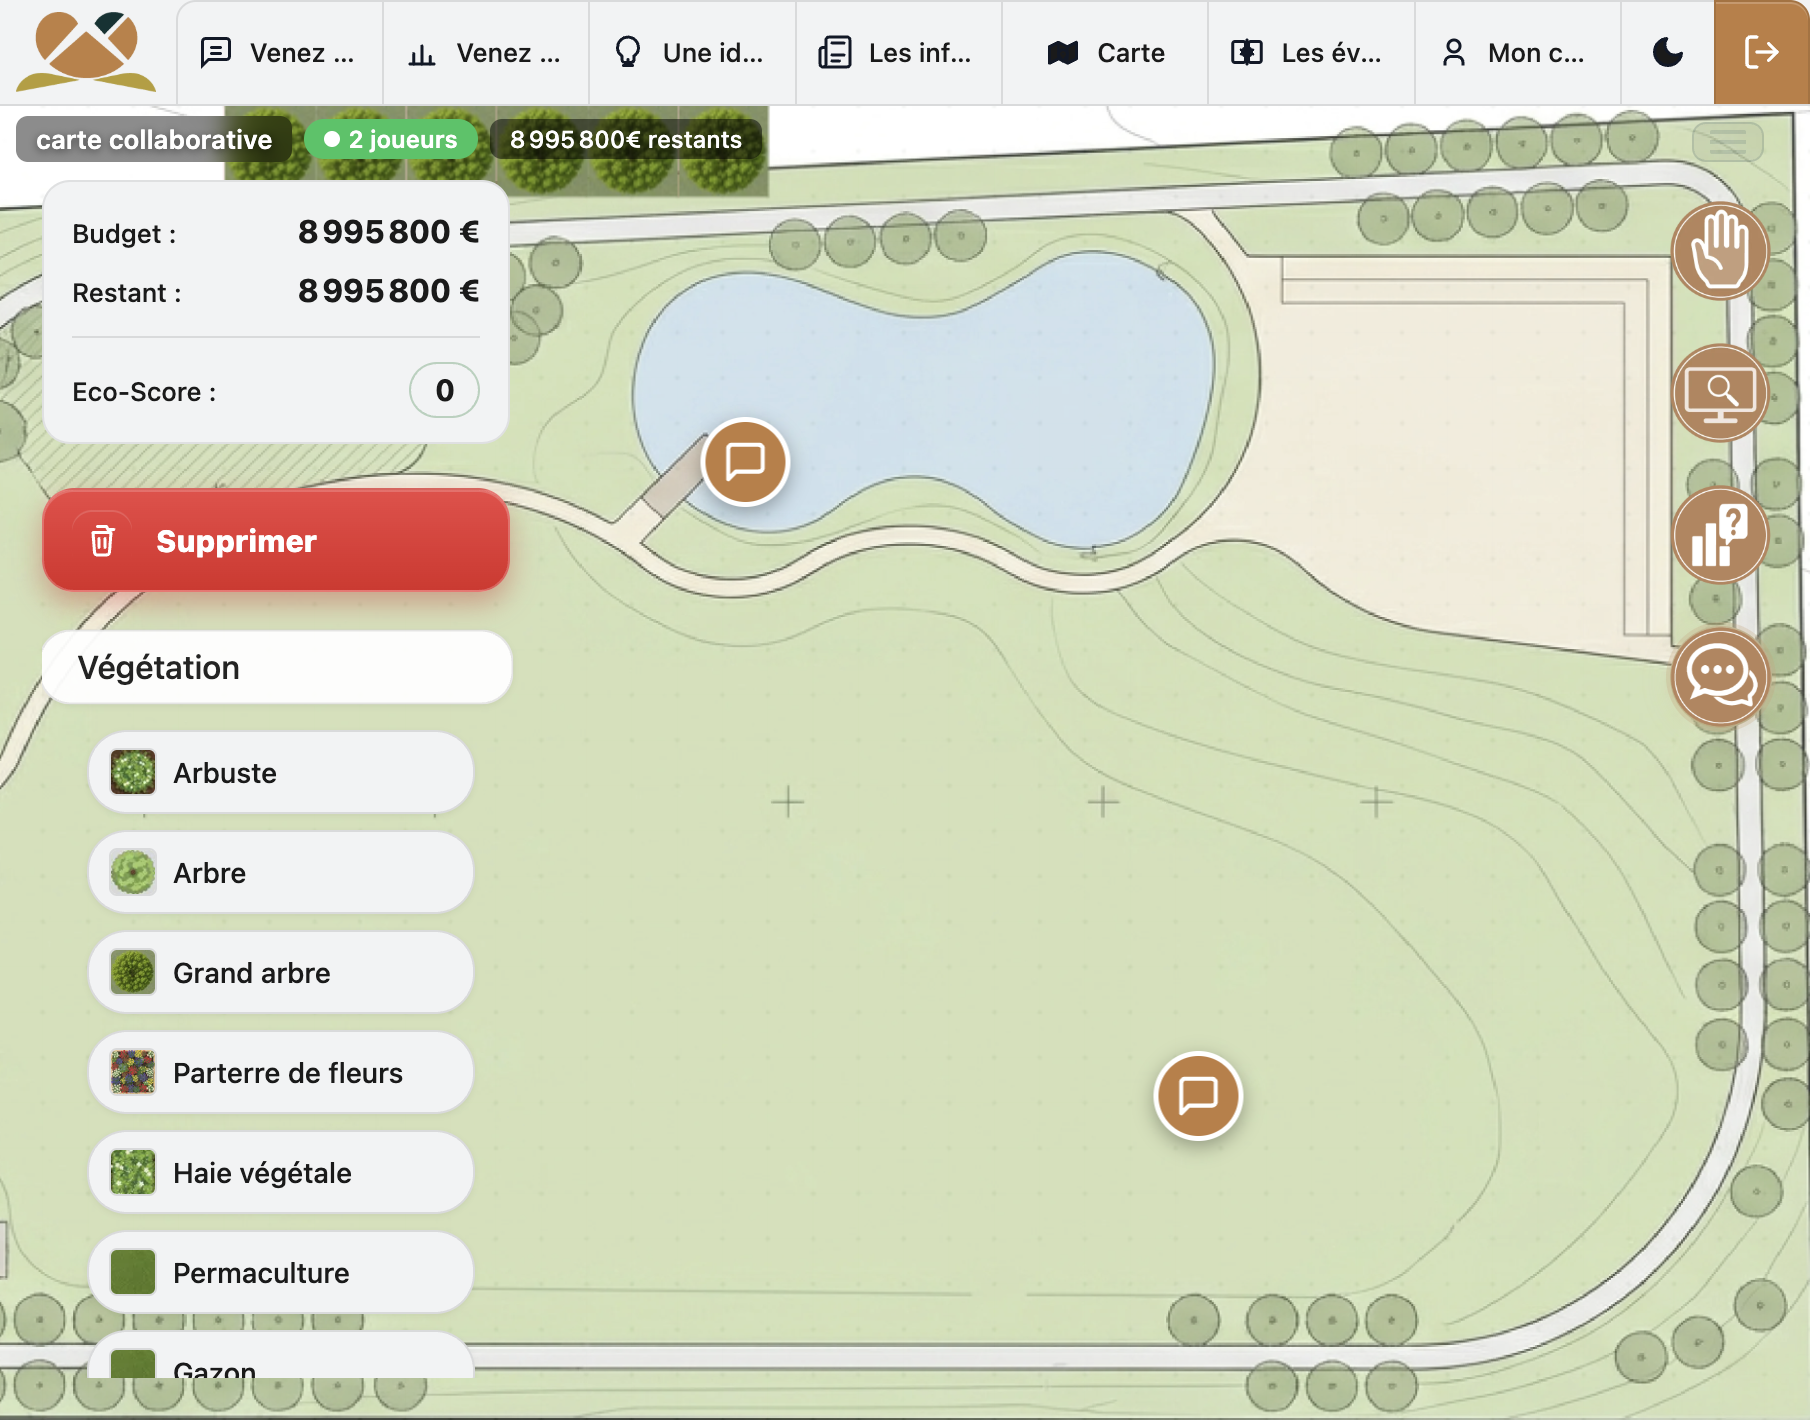
Task: Open the chat bubbles discussion button
Action: point(1720,677)
